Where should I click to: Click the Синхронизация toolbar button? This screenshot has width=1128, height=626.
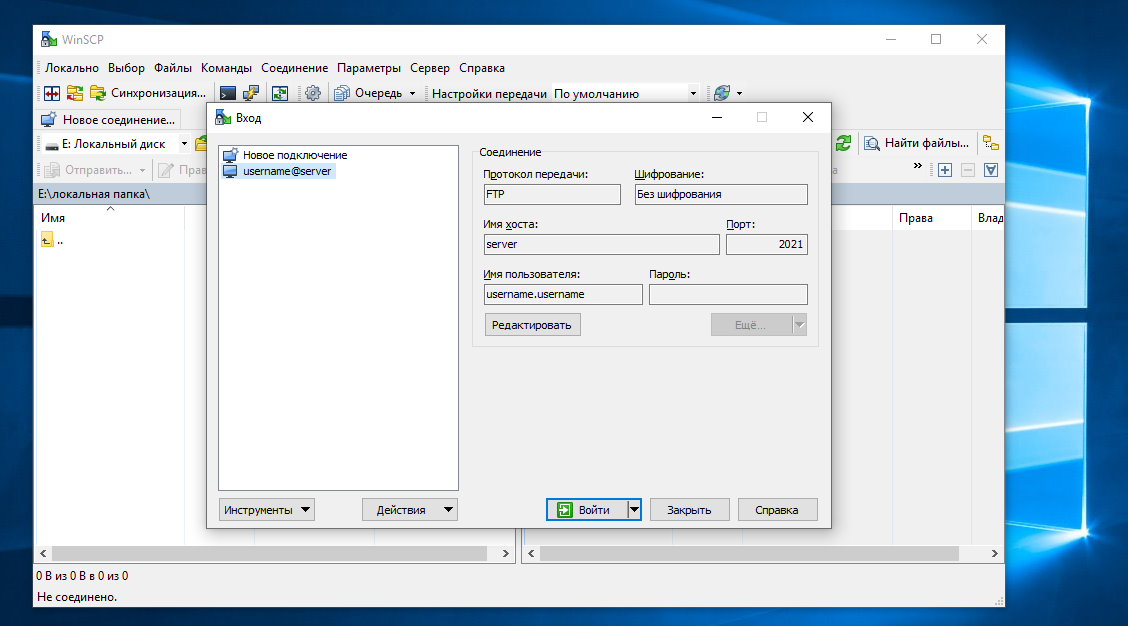tap(148, 94)
